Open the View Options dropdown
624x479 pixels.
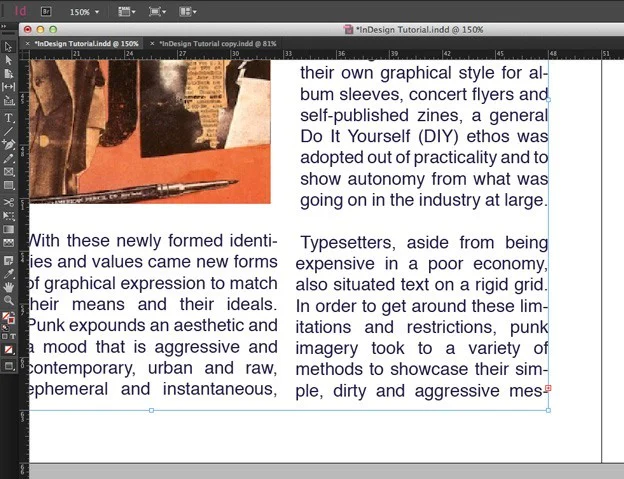pyautogui.click(x=127, y=12)
